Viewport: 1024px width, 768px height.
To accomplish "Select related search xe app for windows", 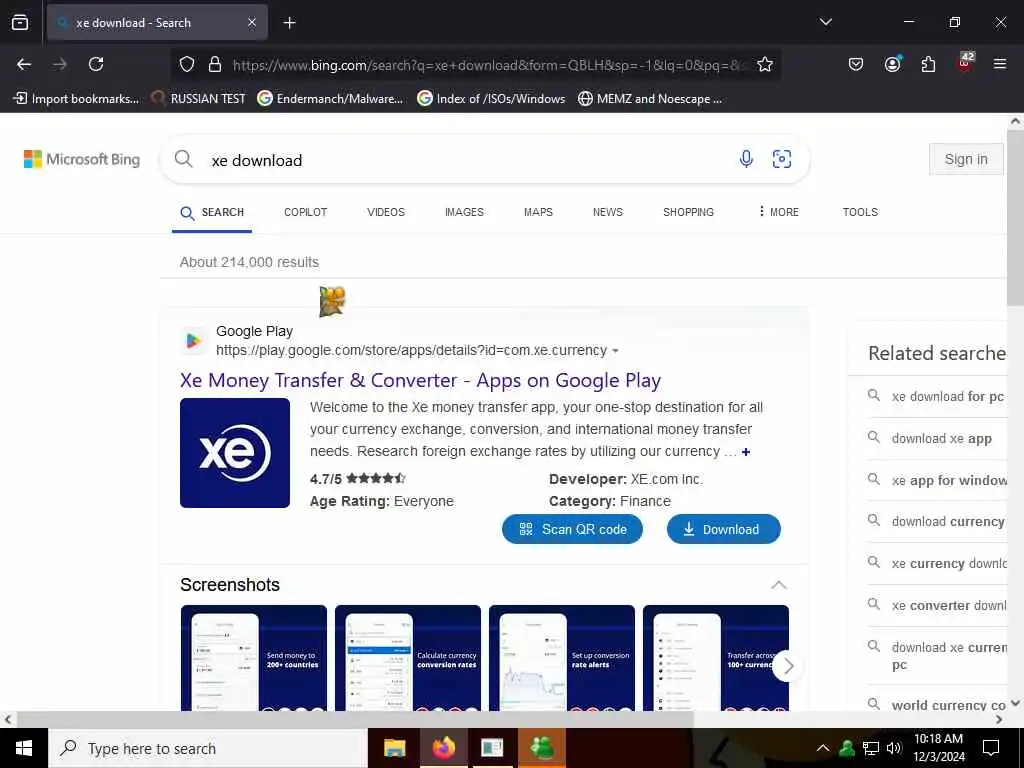I will [949, 481].
